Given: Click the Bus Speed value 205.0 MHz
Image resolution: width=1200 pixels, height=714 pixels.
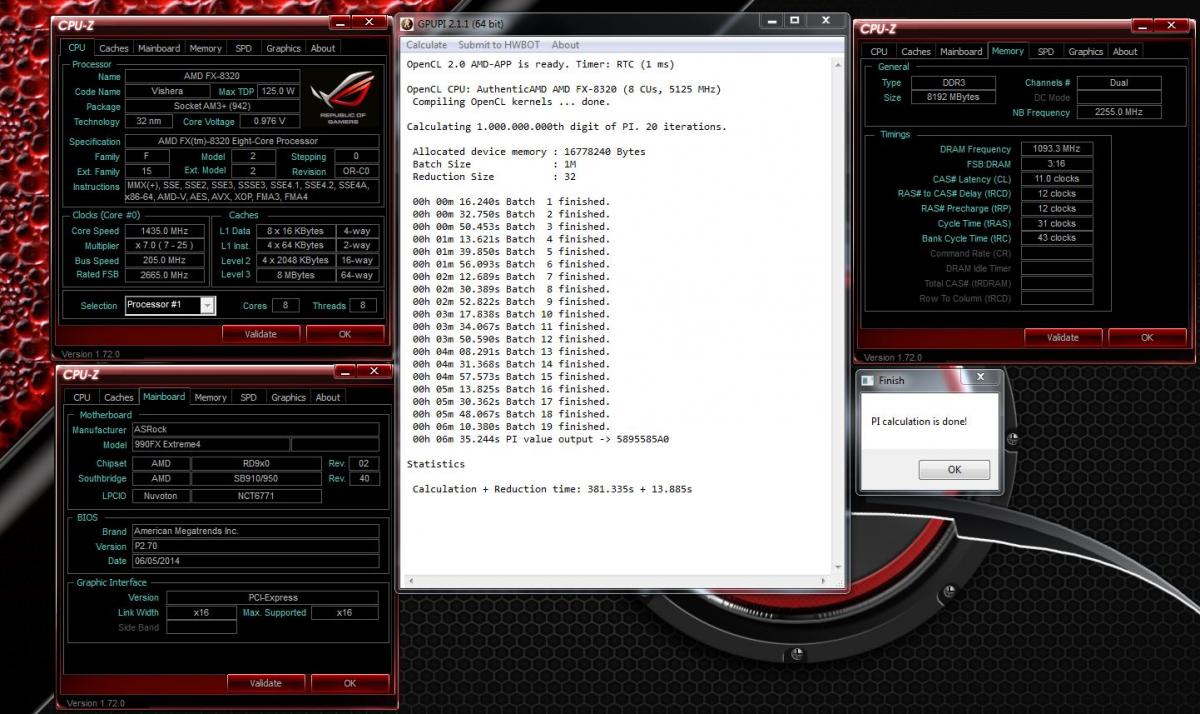Looking at the screenshot, I should [163, 260].
